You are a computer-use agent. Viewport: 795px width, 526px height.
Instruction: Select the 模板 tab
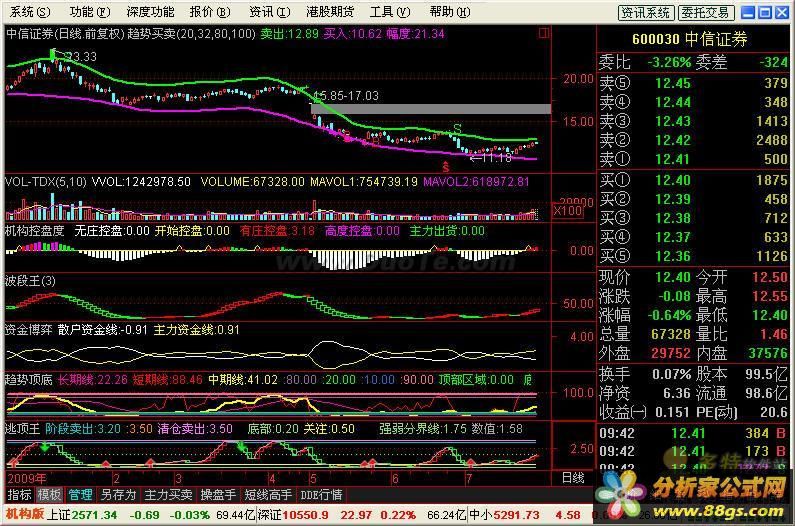pos(49,495)
